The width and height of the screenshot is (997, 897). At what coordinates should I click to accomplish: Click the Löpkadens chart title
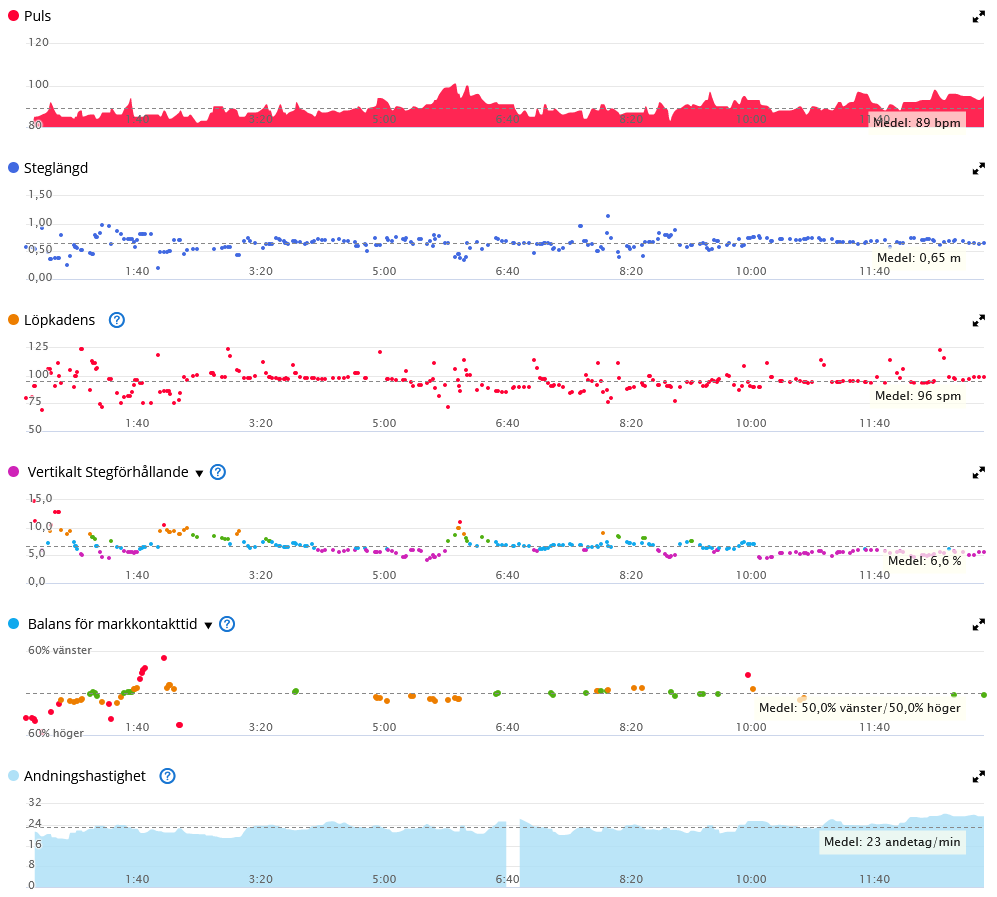click(x=60, y=320)
